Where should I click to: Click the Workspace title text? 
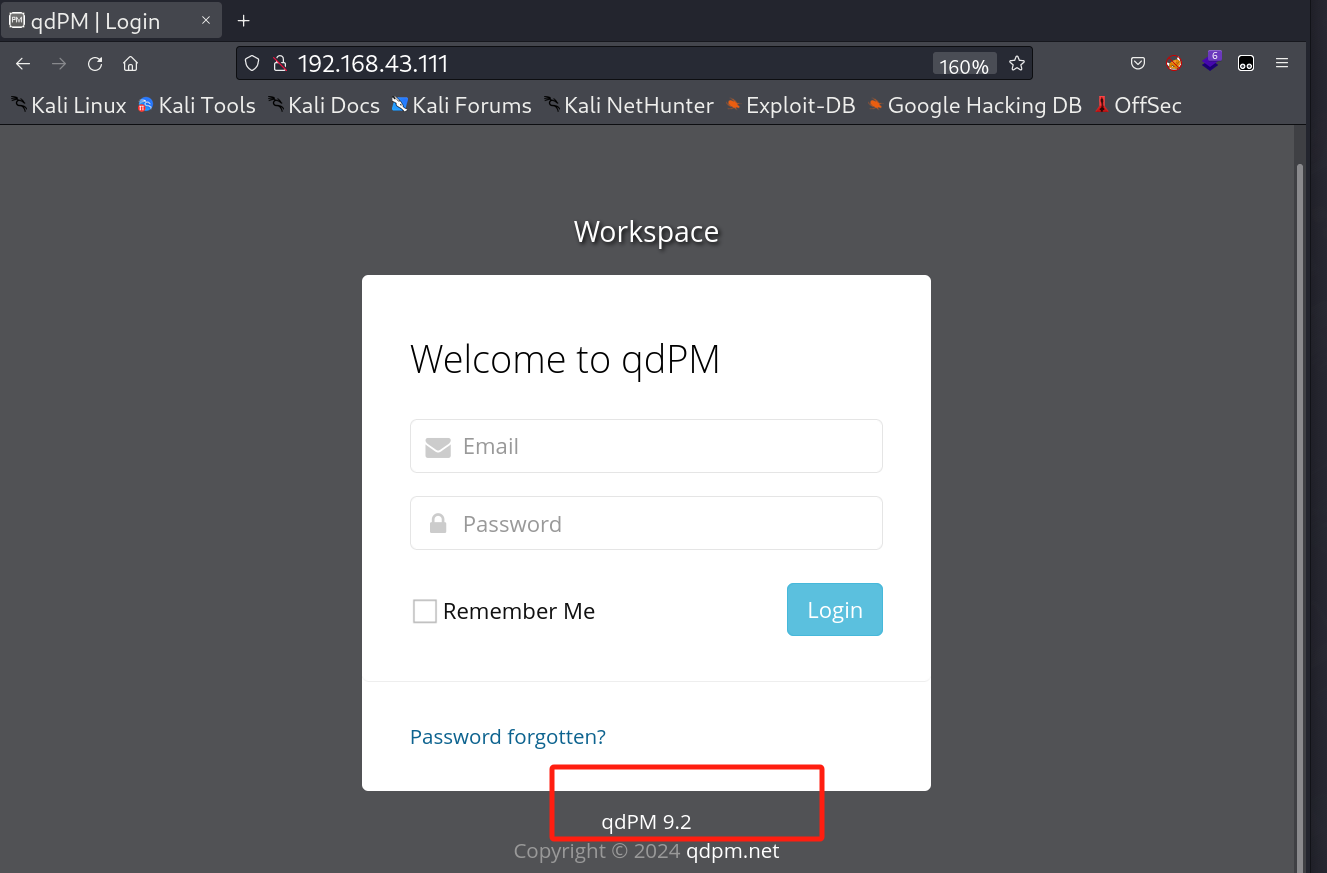(x=646, y=231)
